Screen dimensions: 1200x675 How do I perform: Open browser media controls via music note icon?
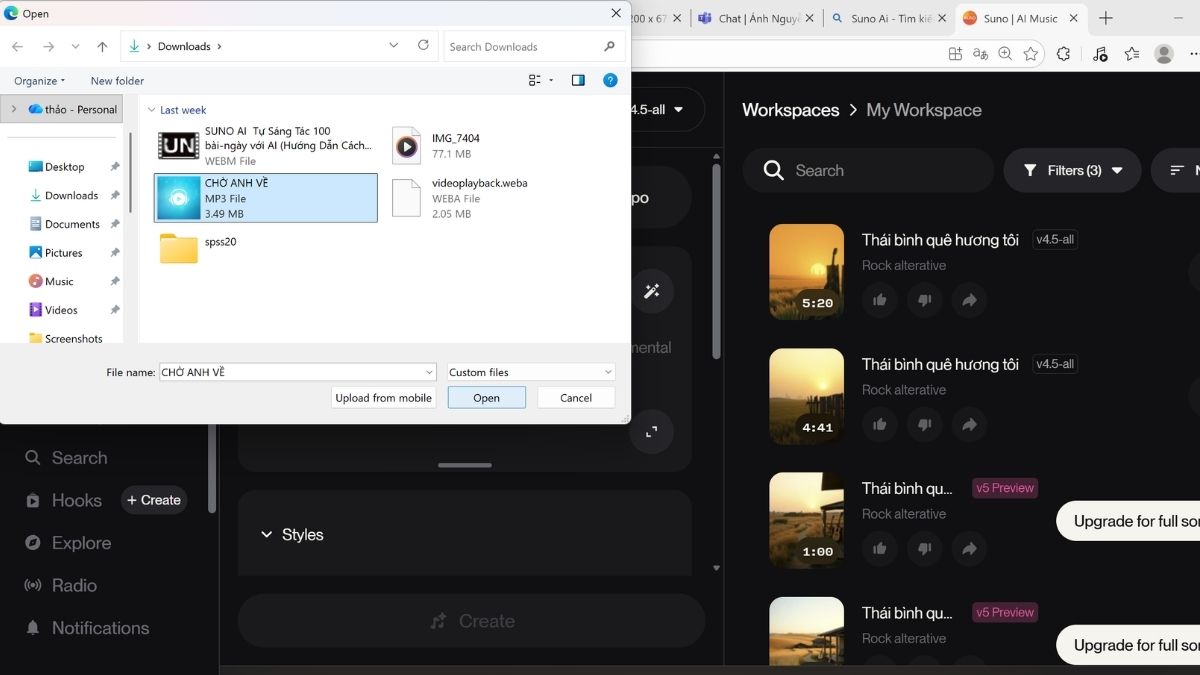click(x=1100, y=53)
